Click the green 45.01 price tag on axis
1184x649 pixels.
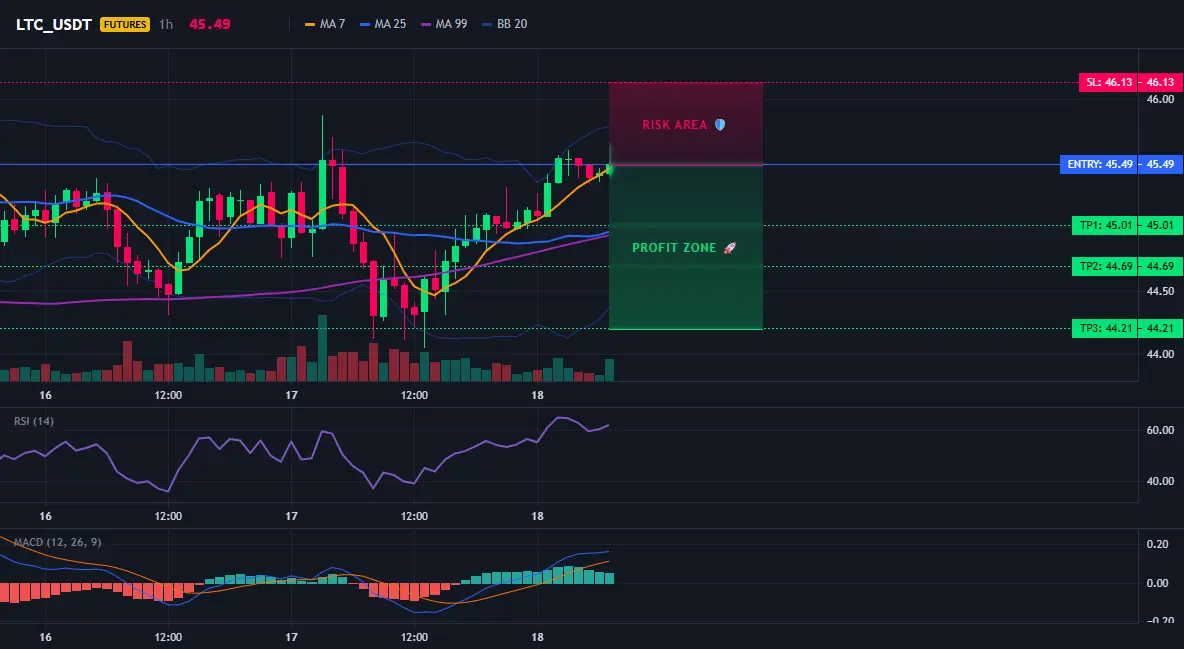[x=1161, y=225]
